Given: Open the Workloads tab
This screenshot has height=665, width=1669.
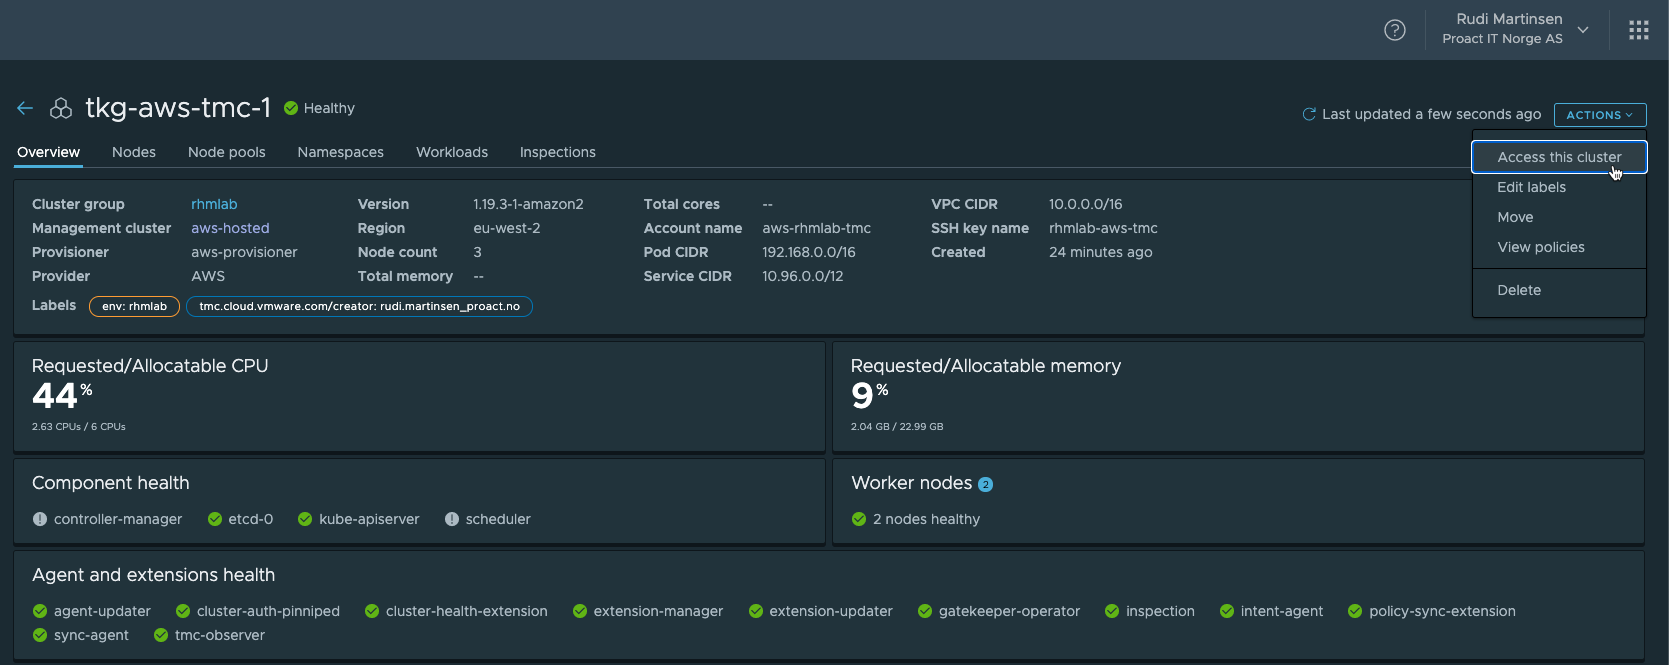Looking at the screenshot, I should click(452, 152).
